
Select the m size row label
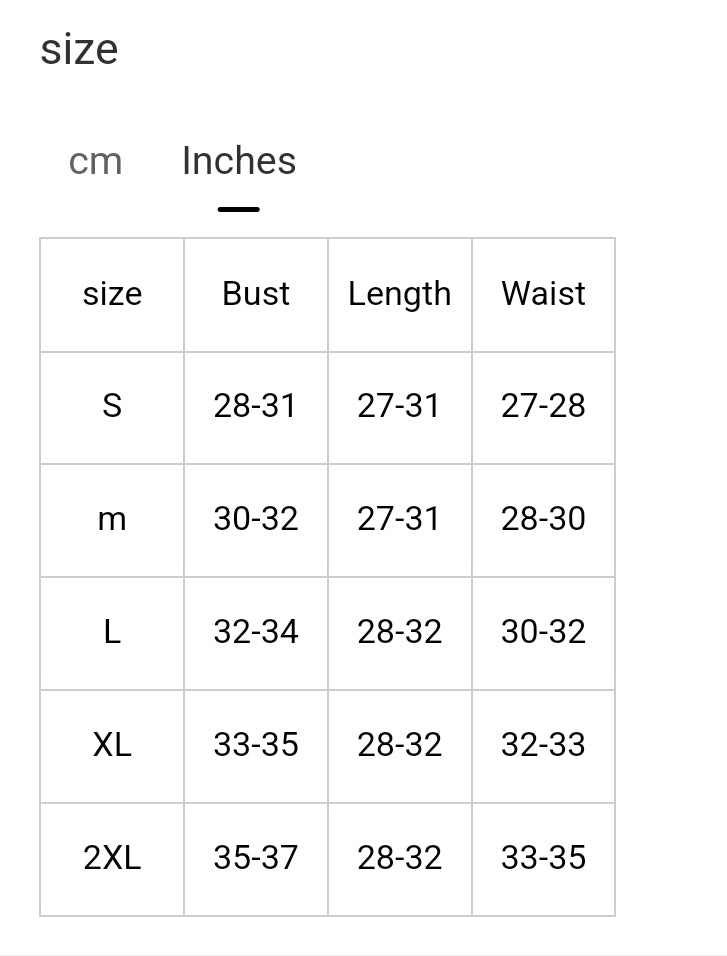112,519
